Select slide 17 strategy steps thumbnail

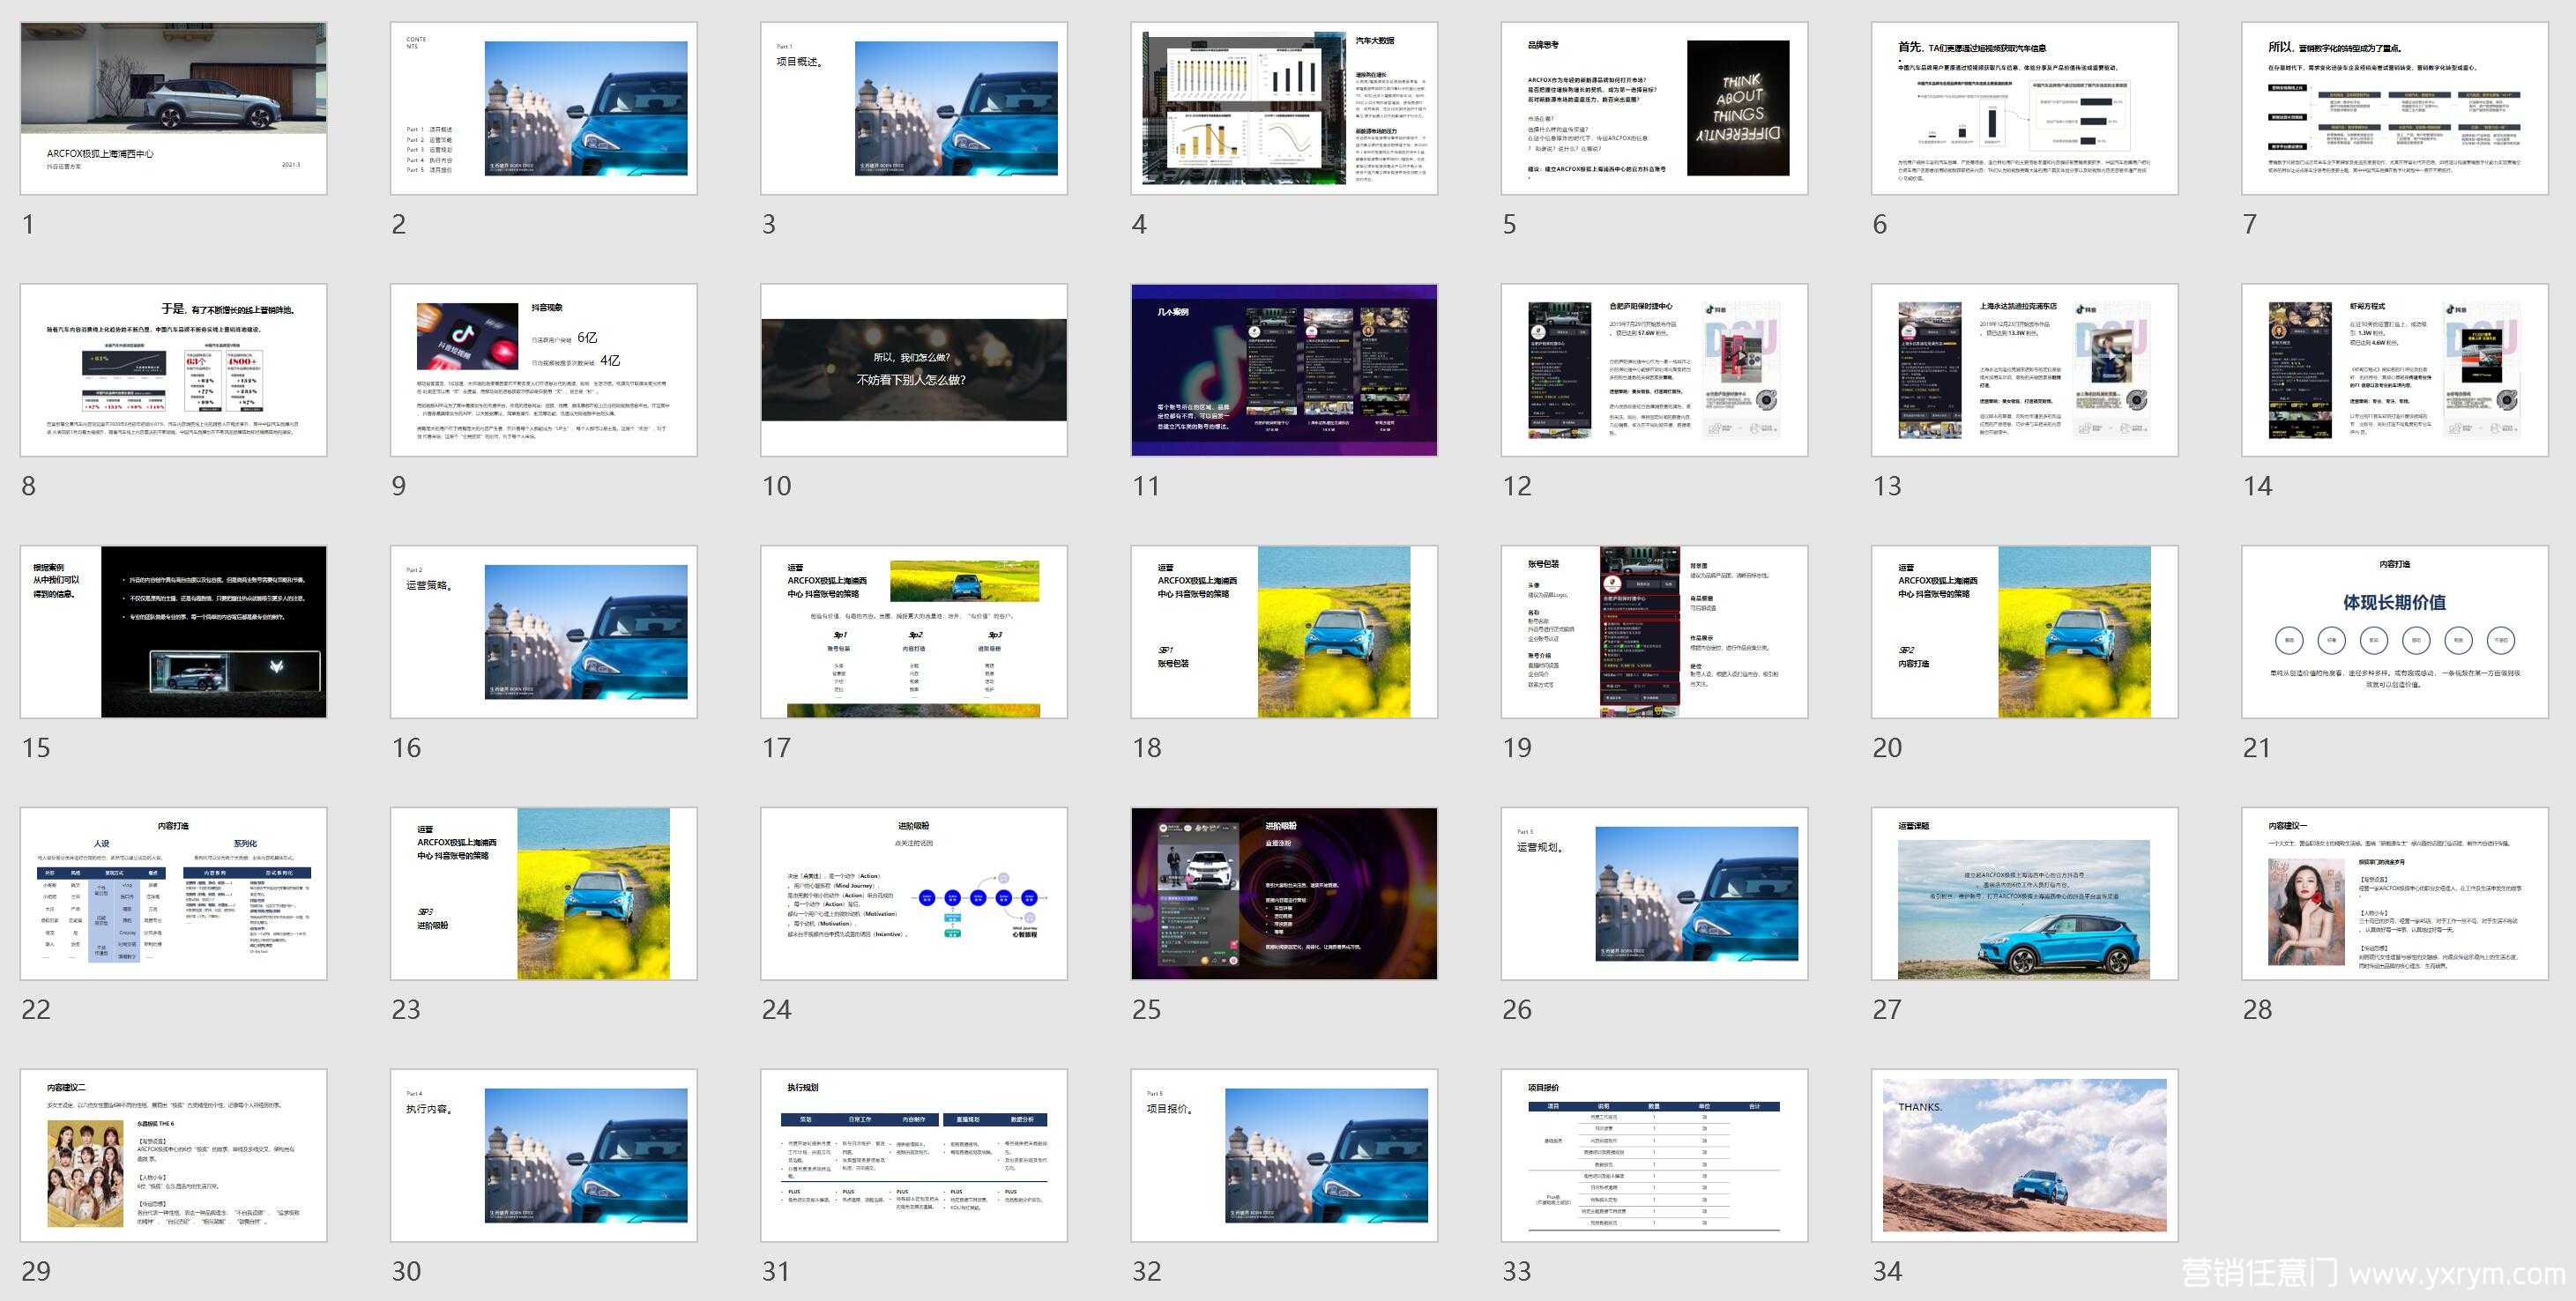914,632
